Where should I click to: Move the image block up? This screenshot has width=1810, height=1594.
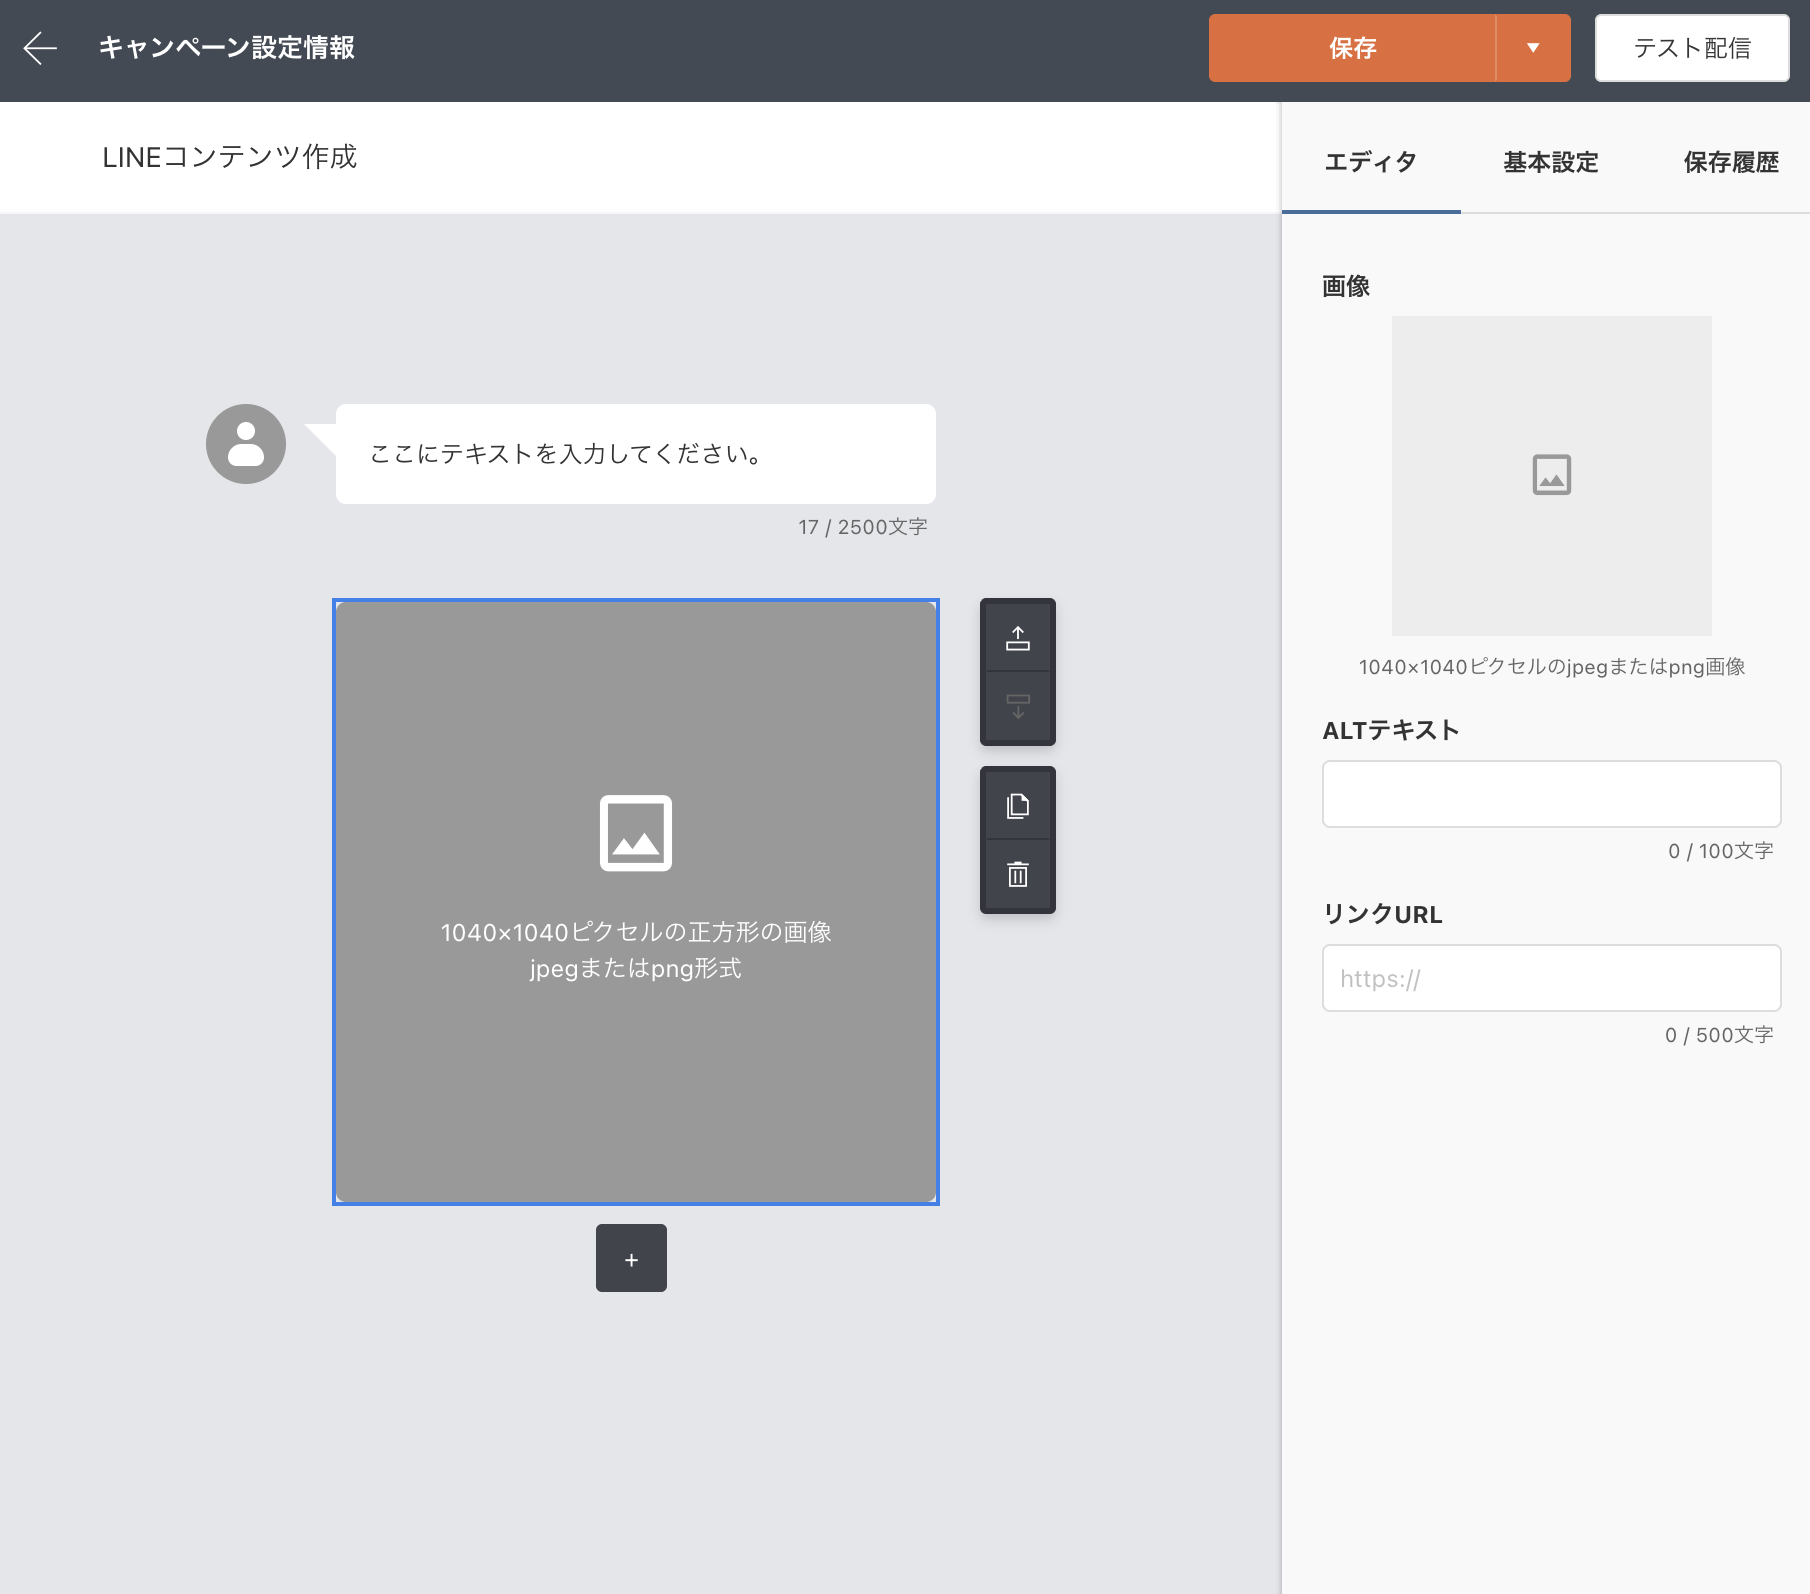point(1017,638)
